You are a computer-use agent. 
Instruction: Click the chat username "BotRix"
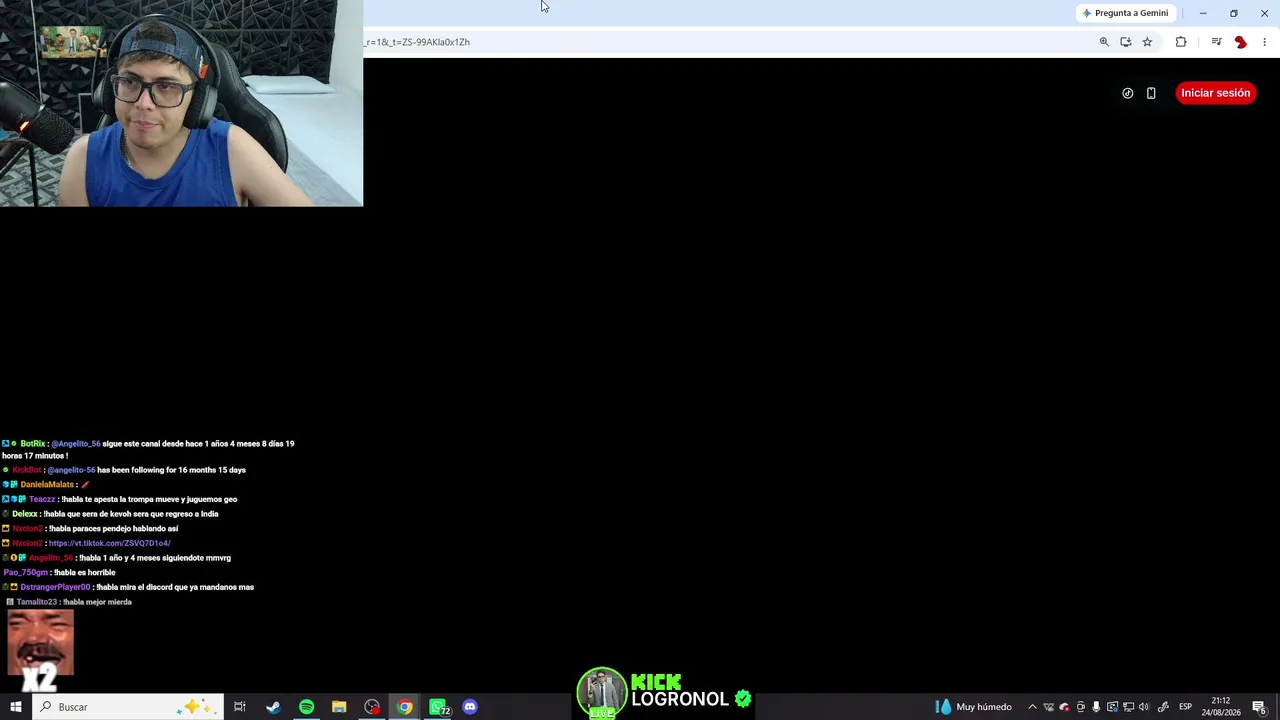pyautogui.click(x=32, y=444)
